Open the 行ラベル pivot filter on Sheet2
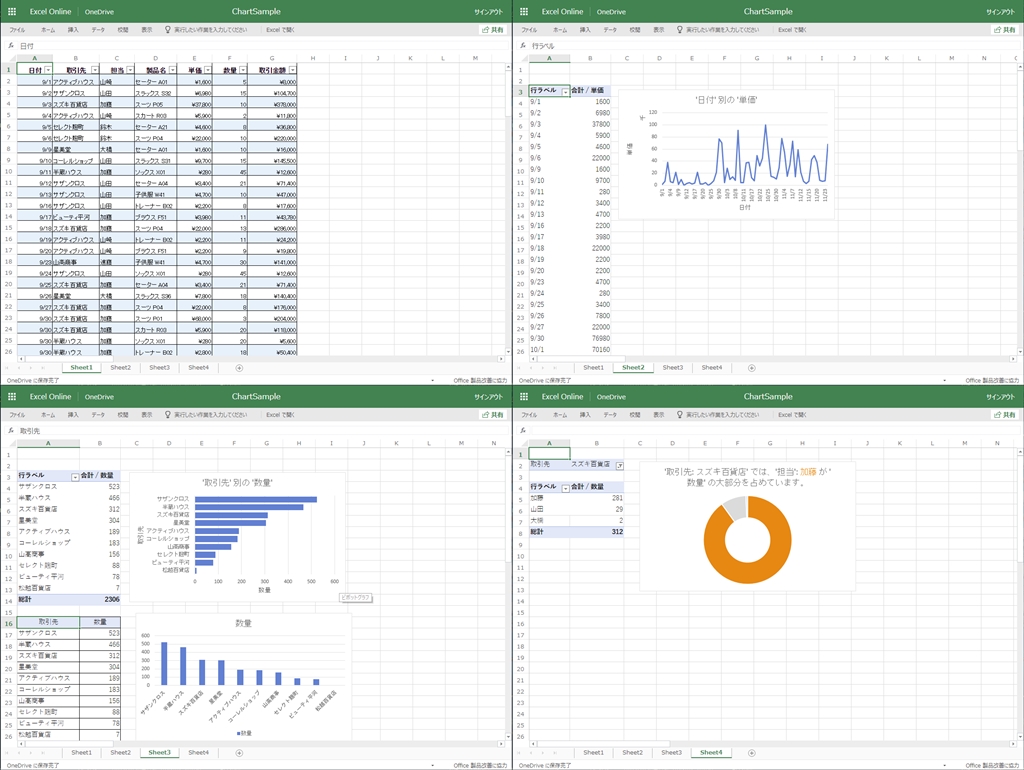1024x770 pixels. pyautogui.click(x=566, y=91)
